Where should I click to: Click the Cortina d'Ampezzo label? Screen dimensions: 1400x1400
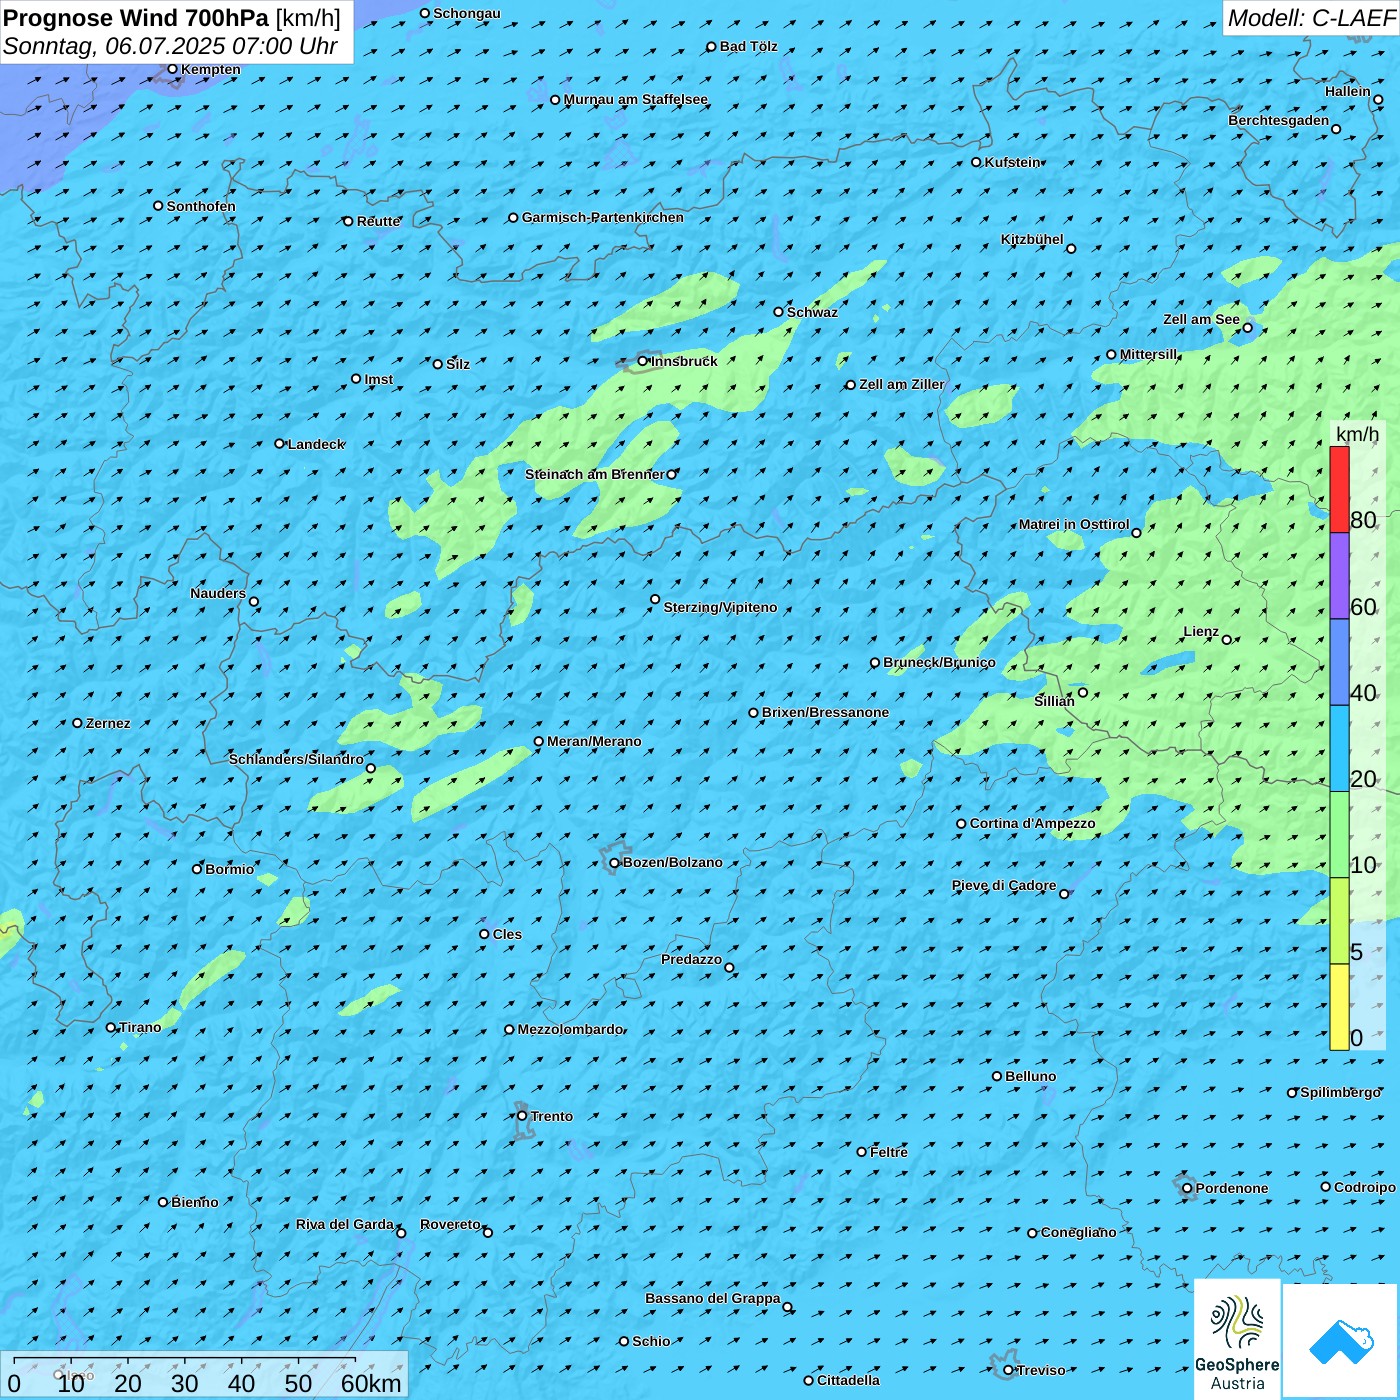click(1032, 823)
